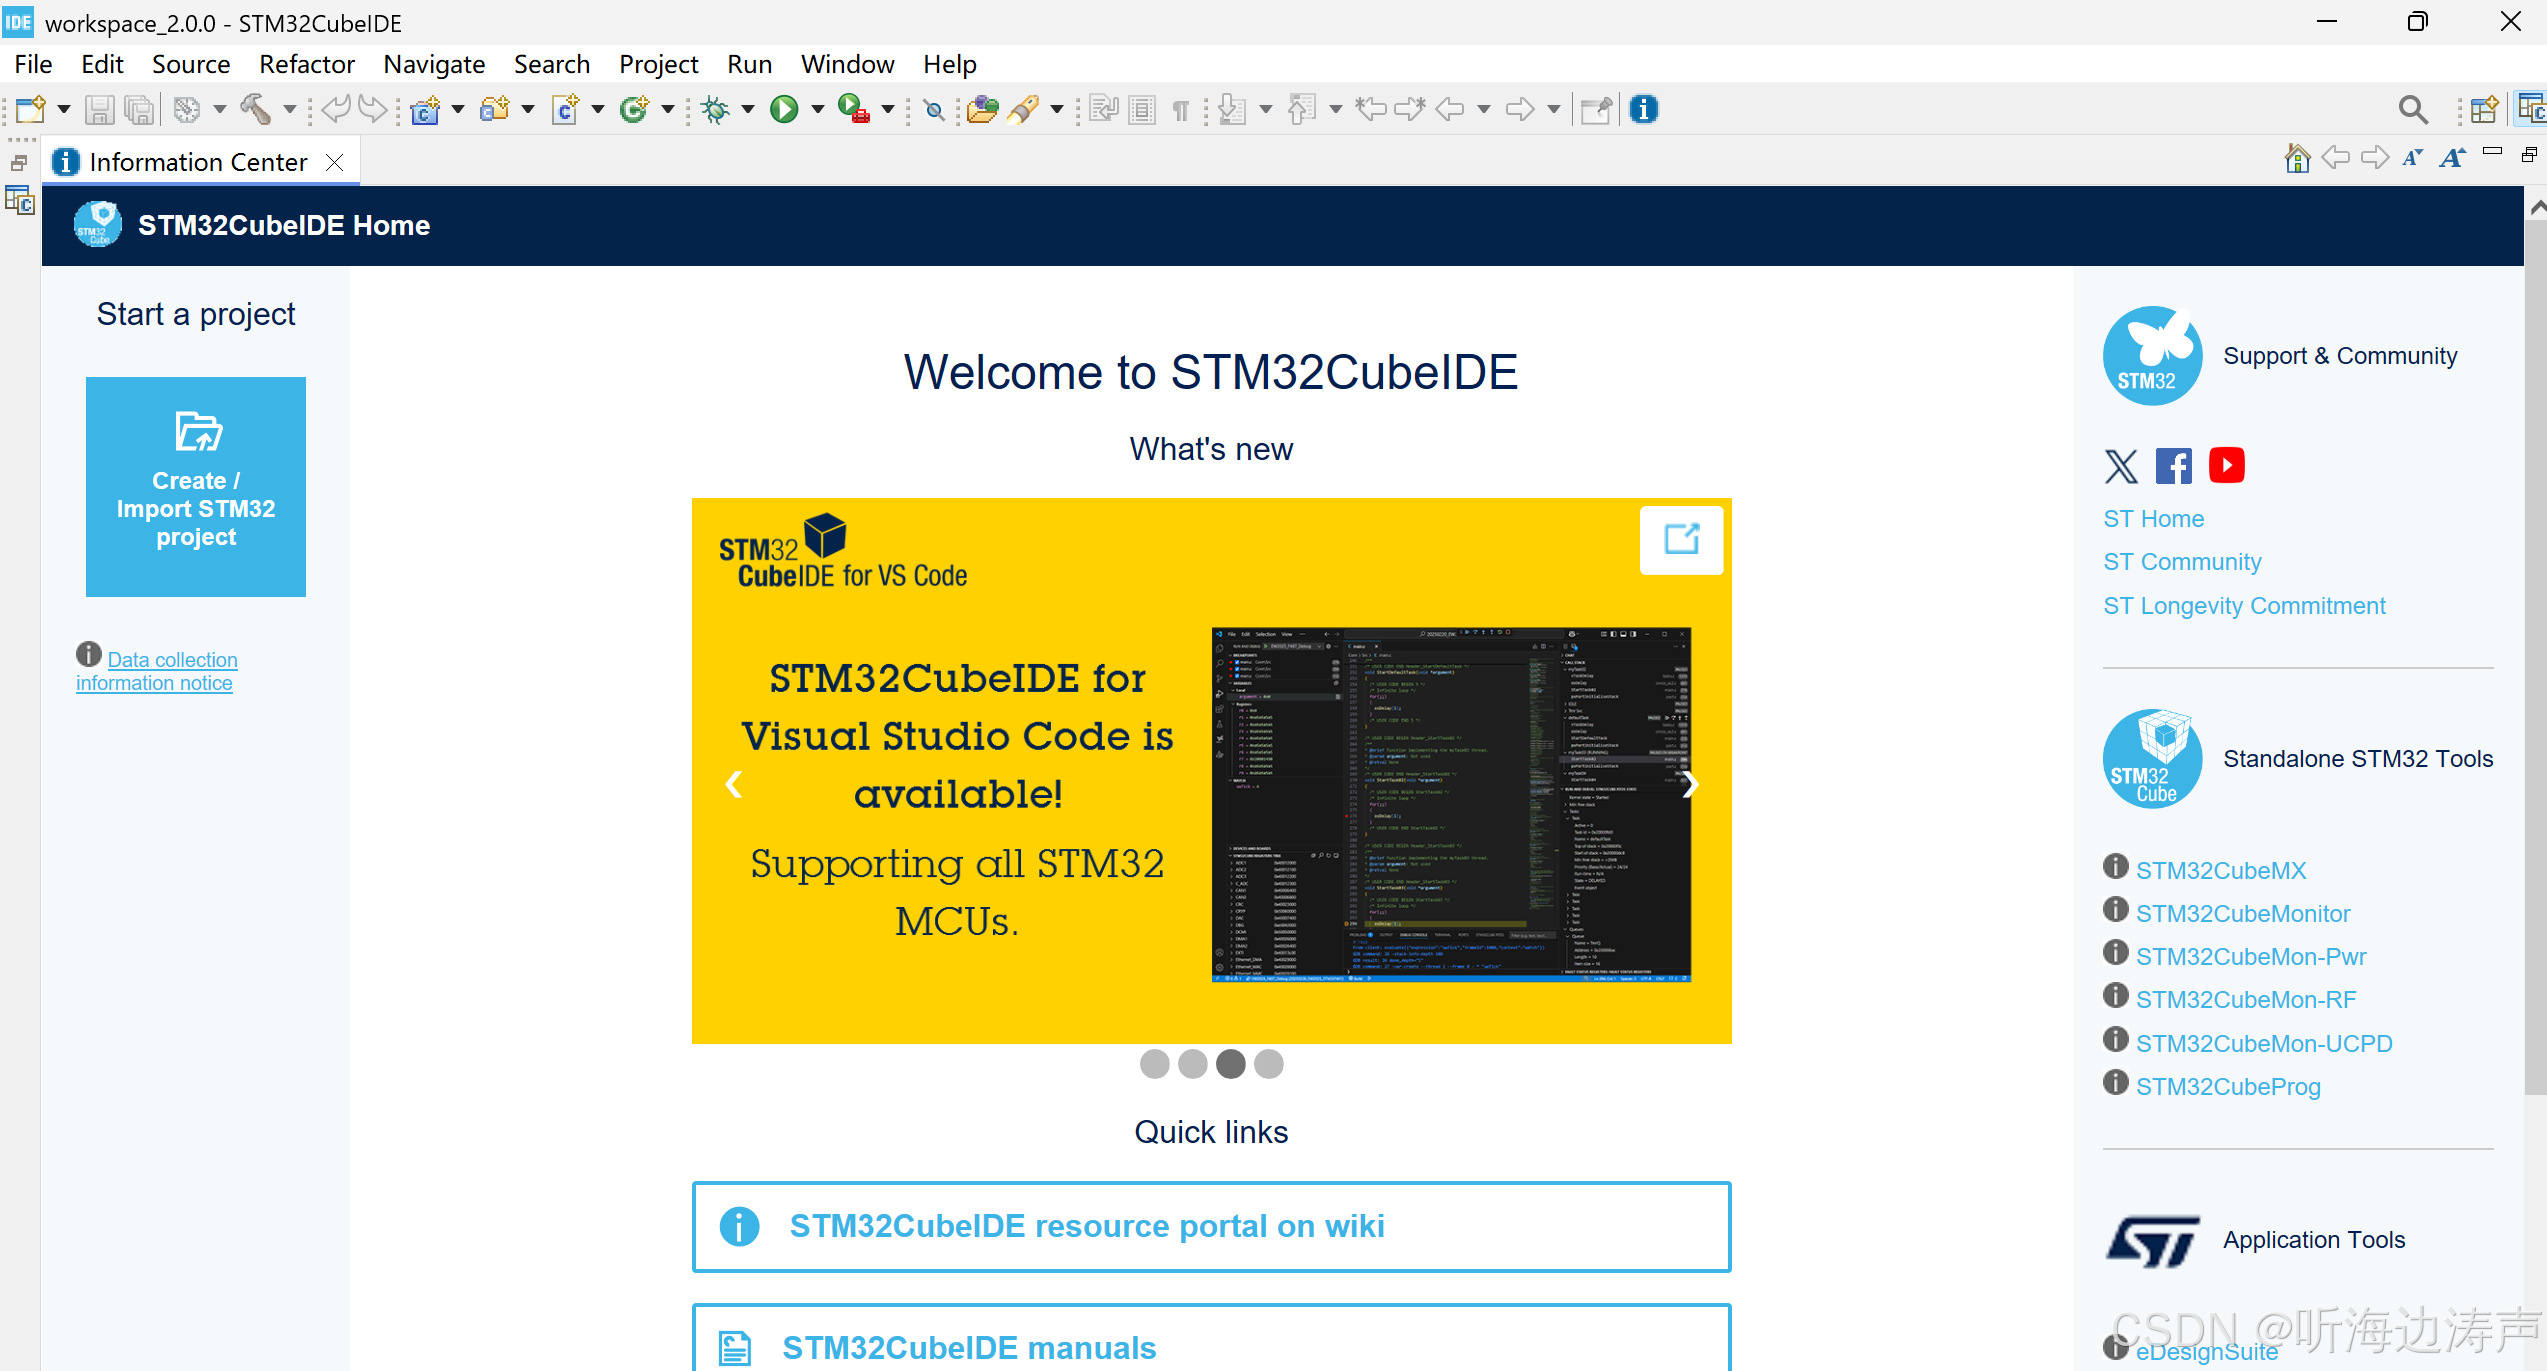This screenshot has height=1371, width=2547.
Task: Click Create / Import STM32 project button
Action: click(196, 487)
